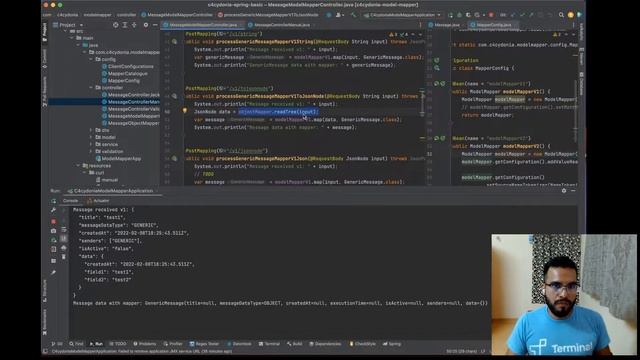
Task: Open Profiler tool window
Action: tap(173, 344)
